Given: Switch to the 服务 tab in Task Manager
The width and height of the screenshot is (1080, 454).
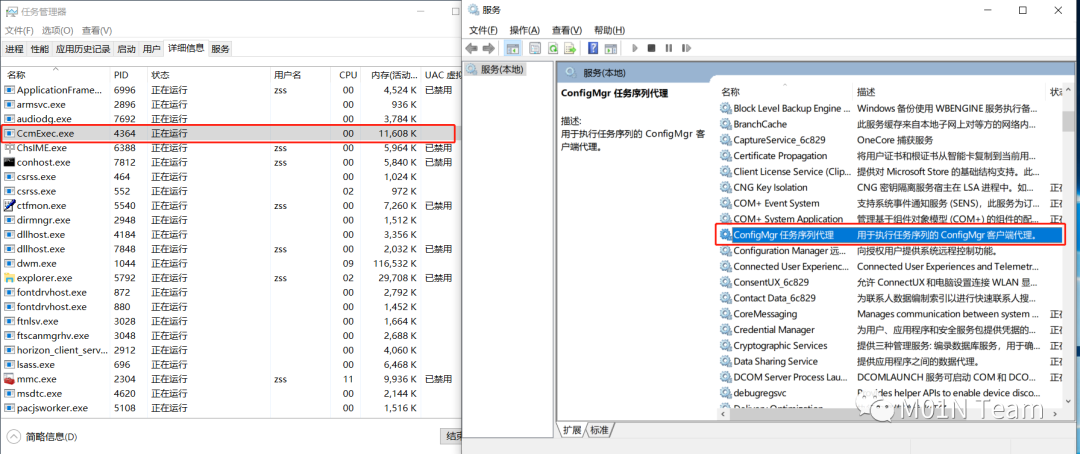Looking at the screenshot, I should (220, 49).
